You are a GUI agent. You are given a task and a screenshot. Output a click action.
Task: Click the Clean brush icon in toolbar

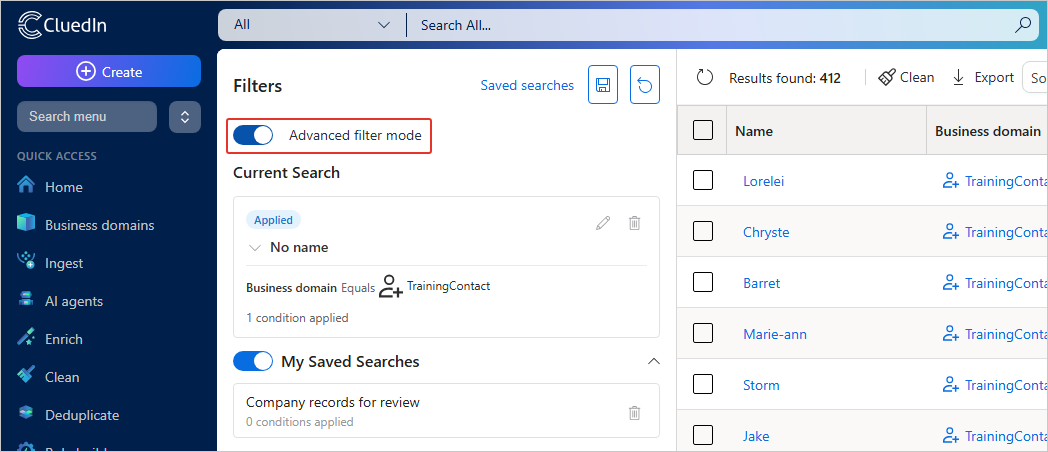886,78
